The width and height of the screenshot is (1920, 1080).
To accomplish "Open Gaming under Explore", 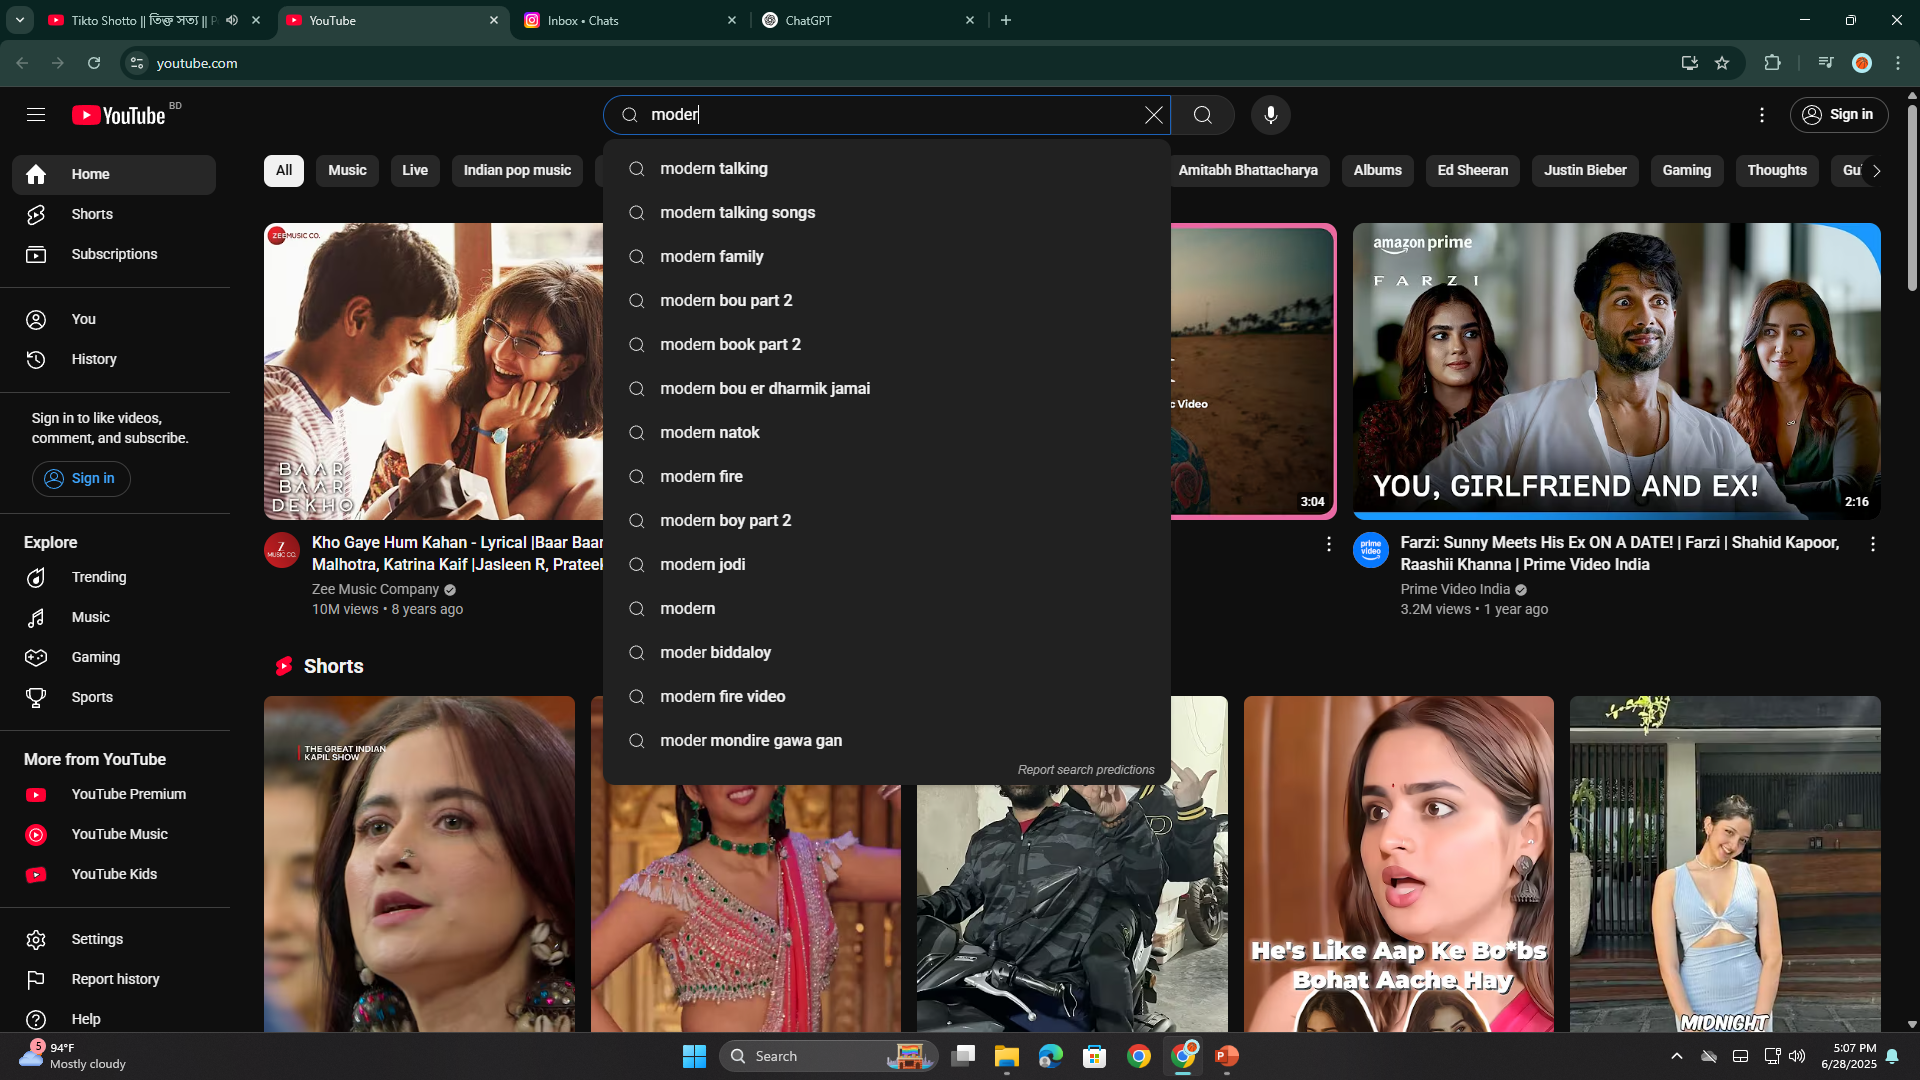I will [x=114, y=657].
